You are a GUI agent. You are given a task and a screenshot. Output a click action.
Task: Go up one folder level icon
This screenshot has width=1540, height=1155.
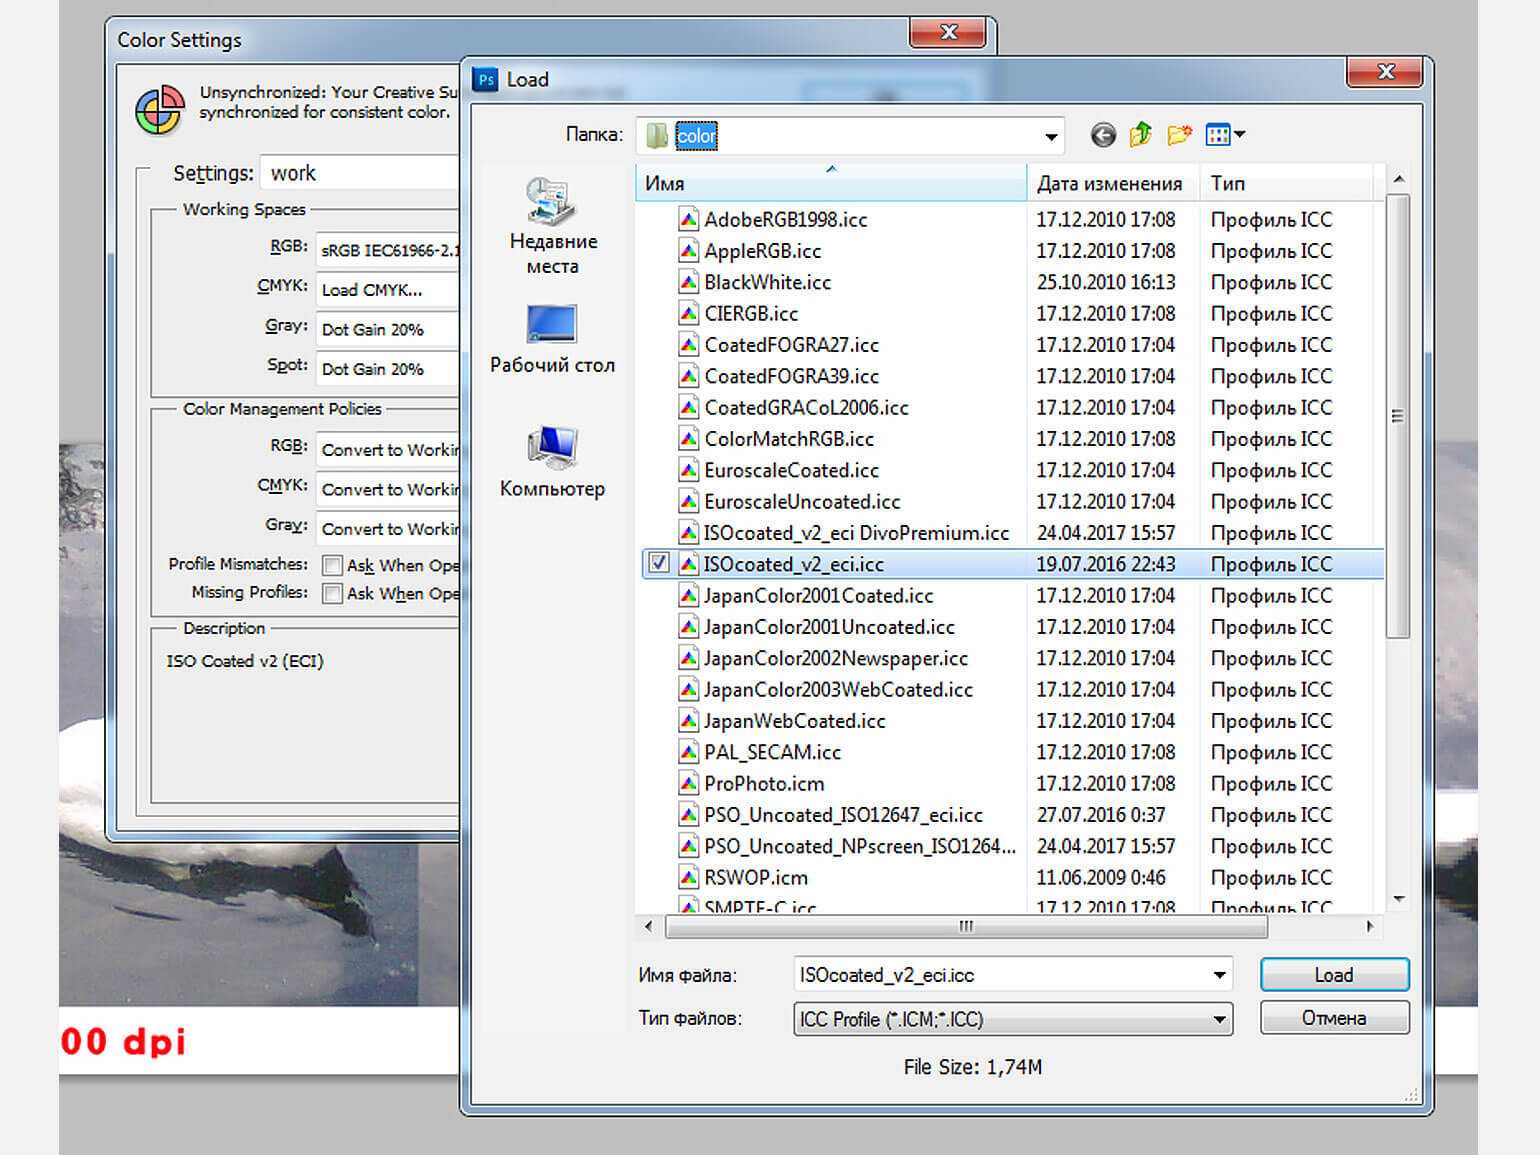pyautogui.click(x=1140, y=135)
